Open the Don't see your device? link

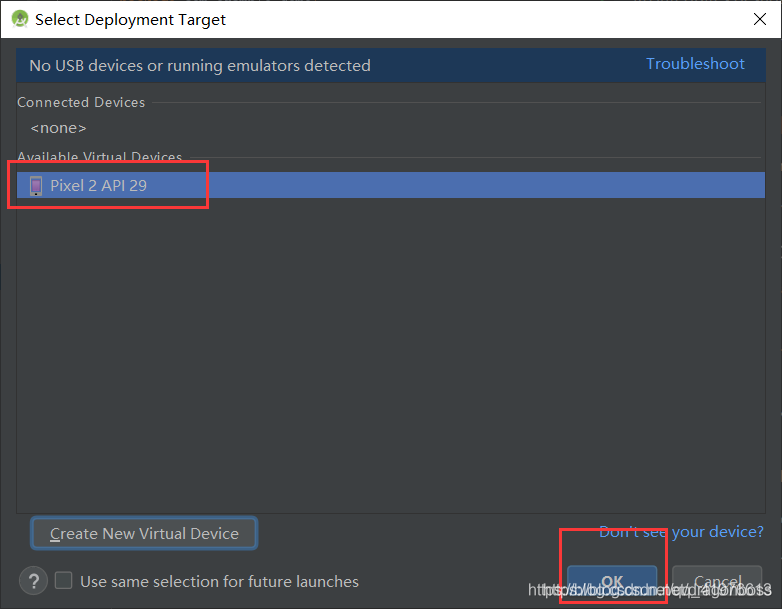click(681, 532)
